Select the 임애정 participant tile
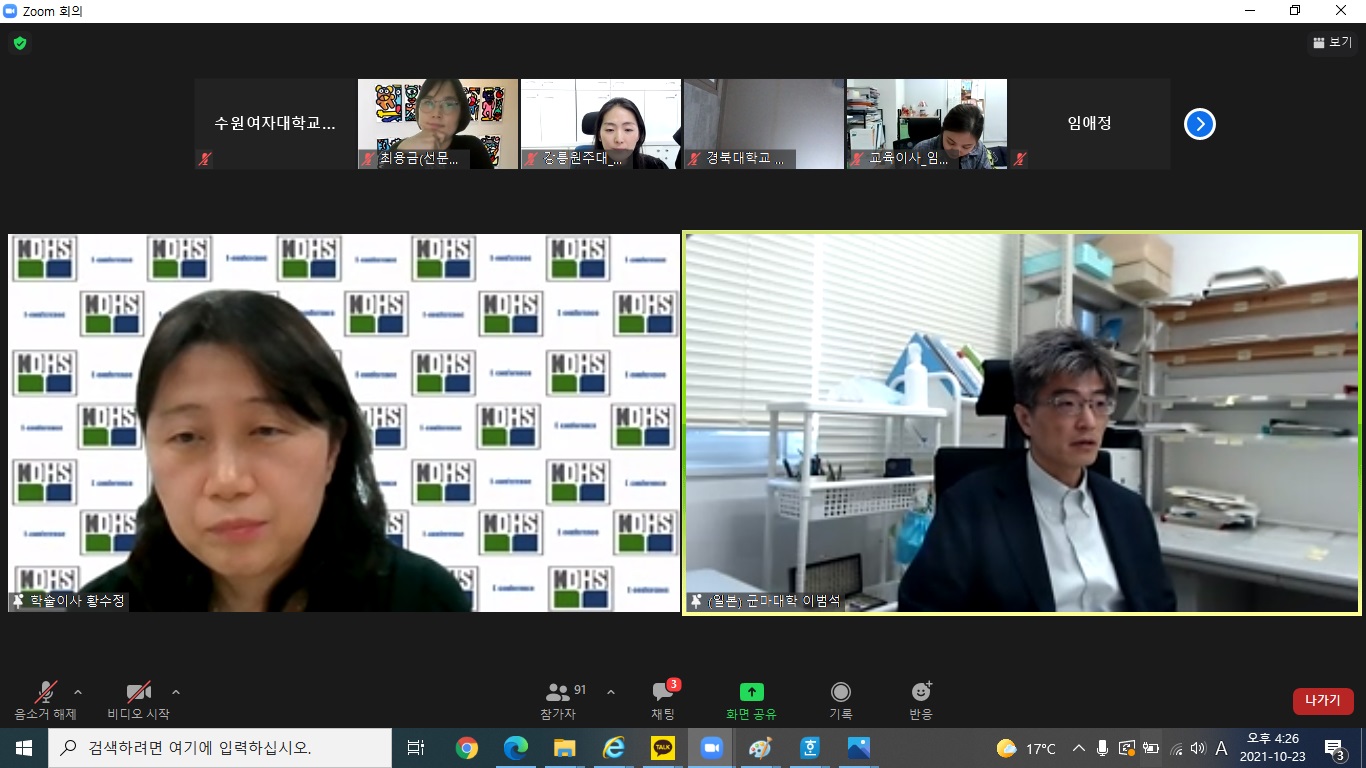The height and width of the screenshot is (768, 1366). (x=1090, y=124)
